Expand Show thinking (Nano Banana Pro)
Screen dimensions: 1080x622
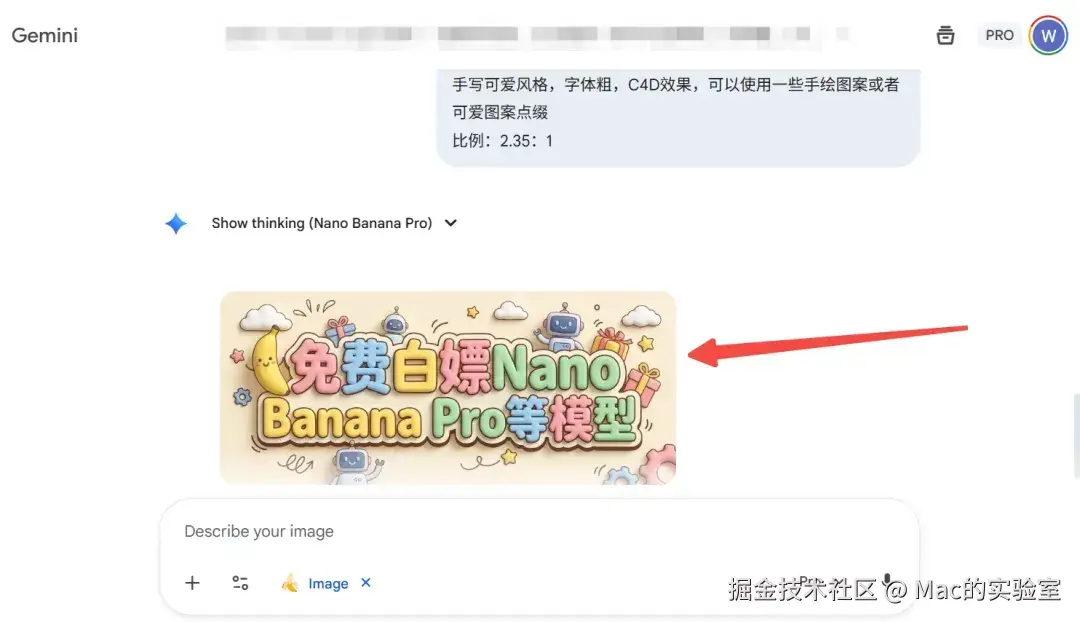[x=322, y=223]
